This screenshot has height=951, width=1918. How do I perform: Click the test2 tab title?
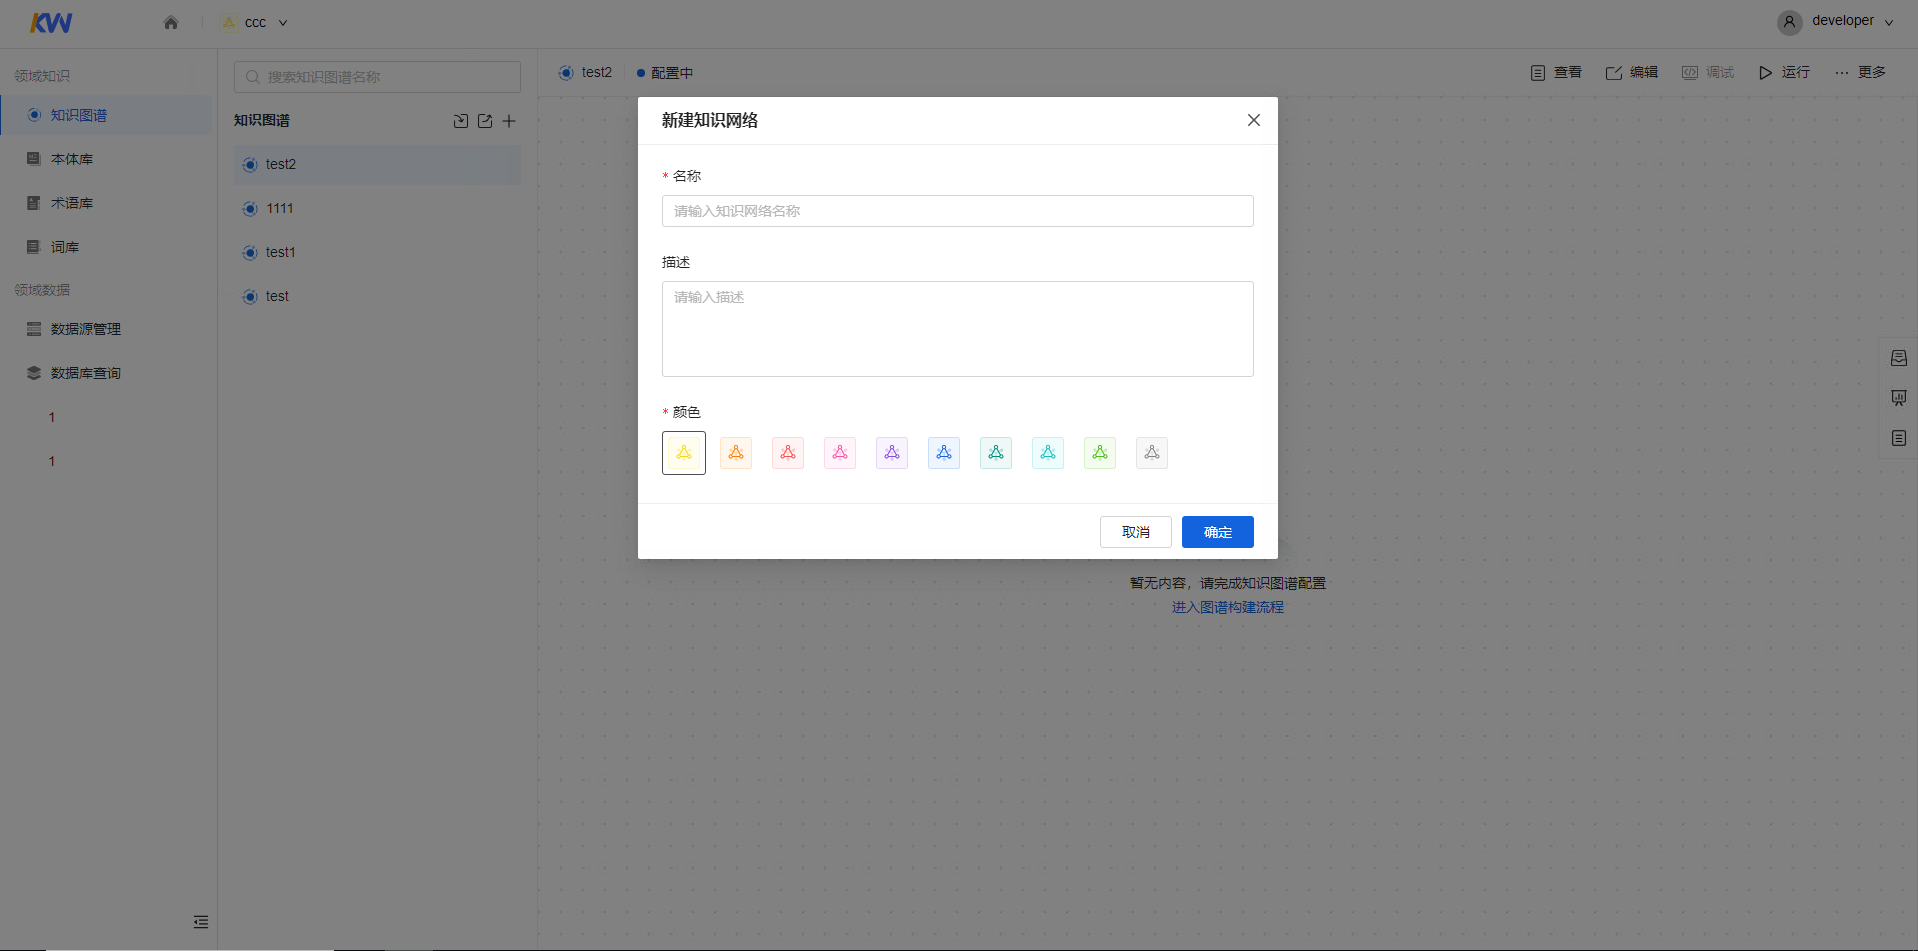pyautogui.click(x=597, y=72)
